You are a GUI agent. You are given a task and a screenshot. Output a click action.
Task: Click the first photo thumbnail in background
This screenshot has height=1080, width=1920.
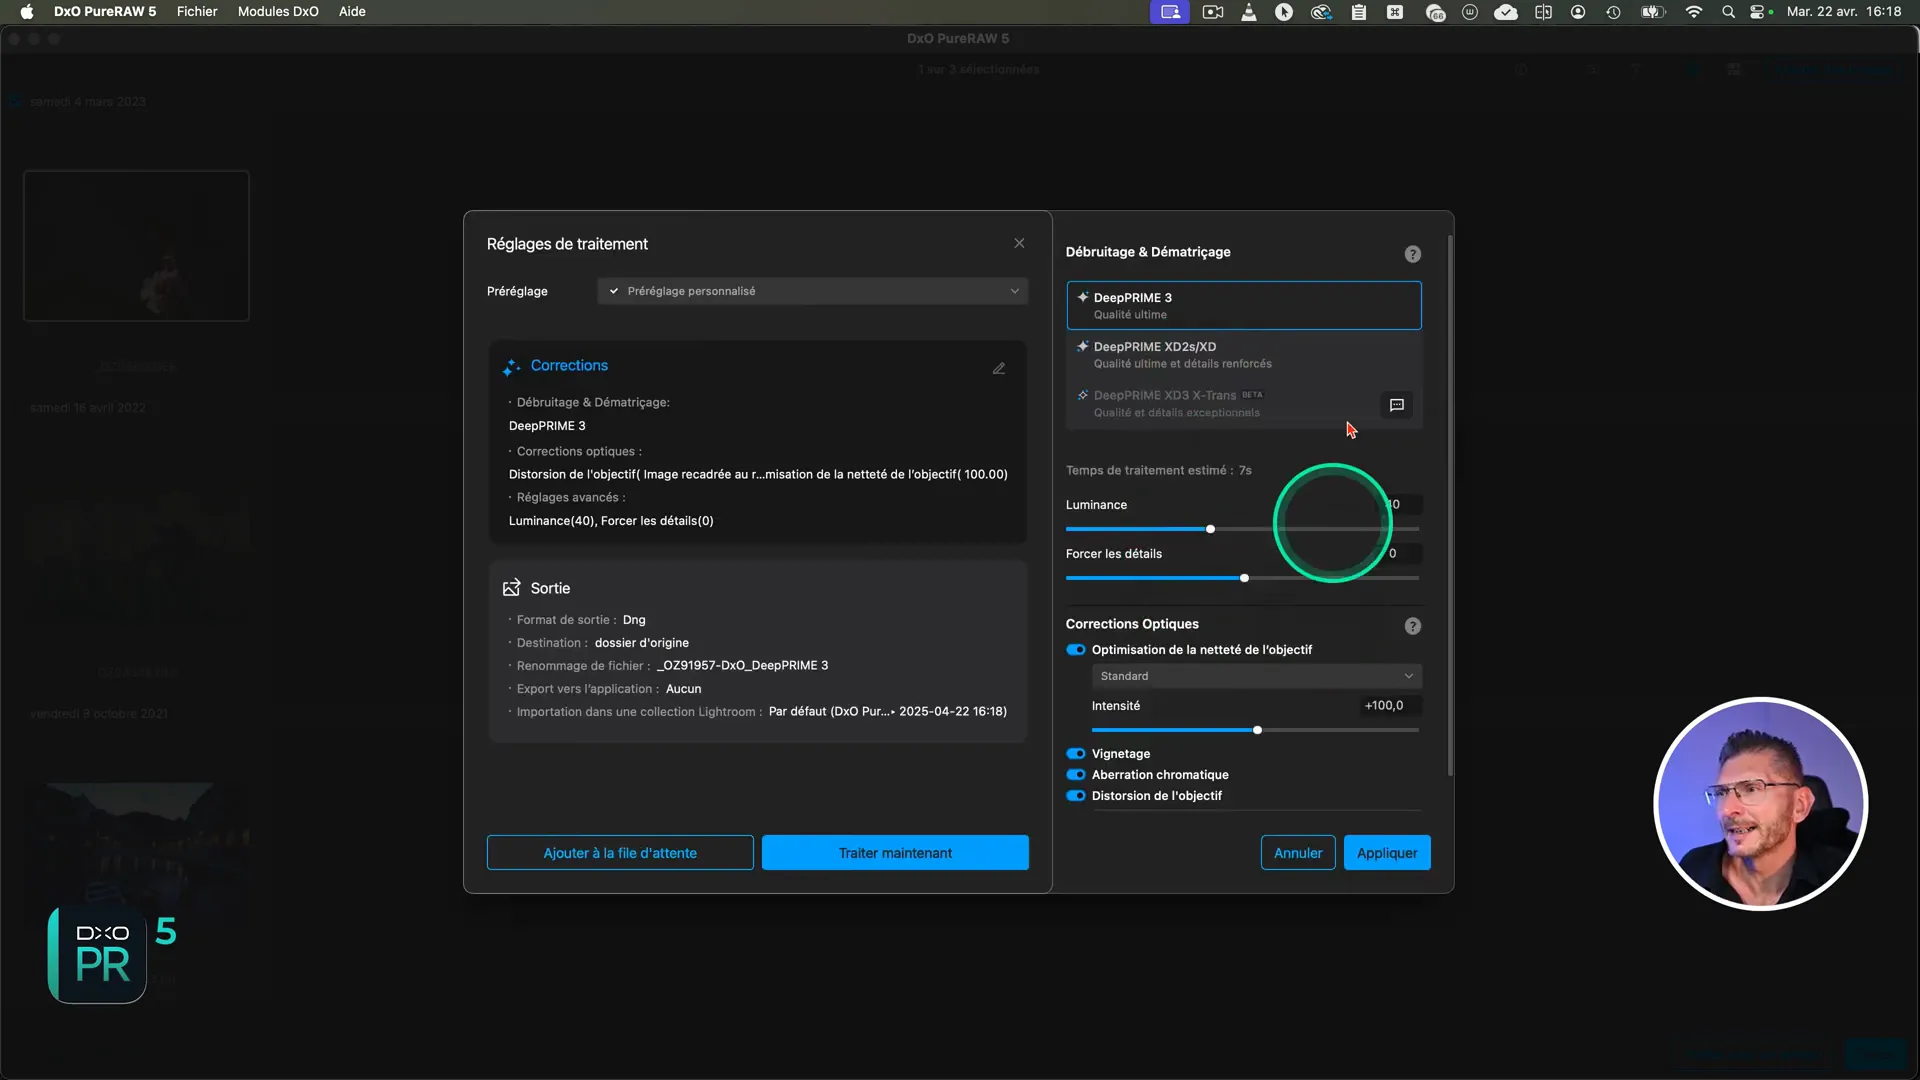(x=136, y=246)
